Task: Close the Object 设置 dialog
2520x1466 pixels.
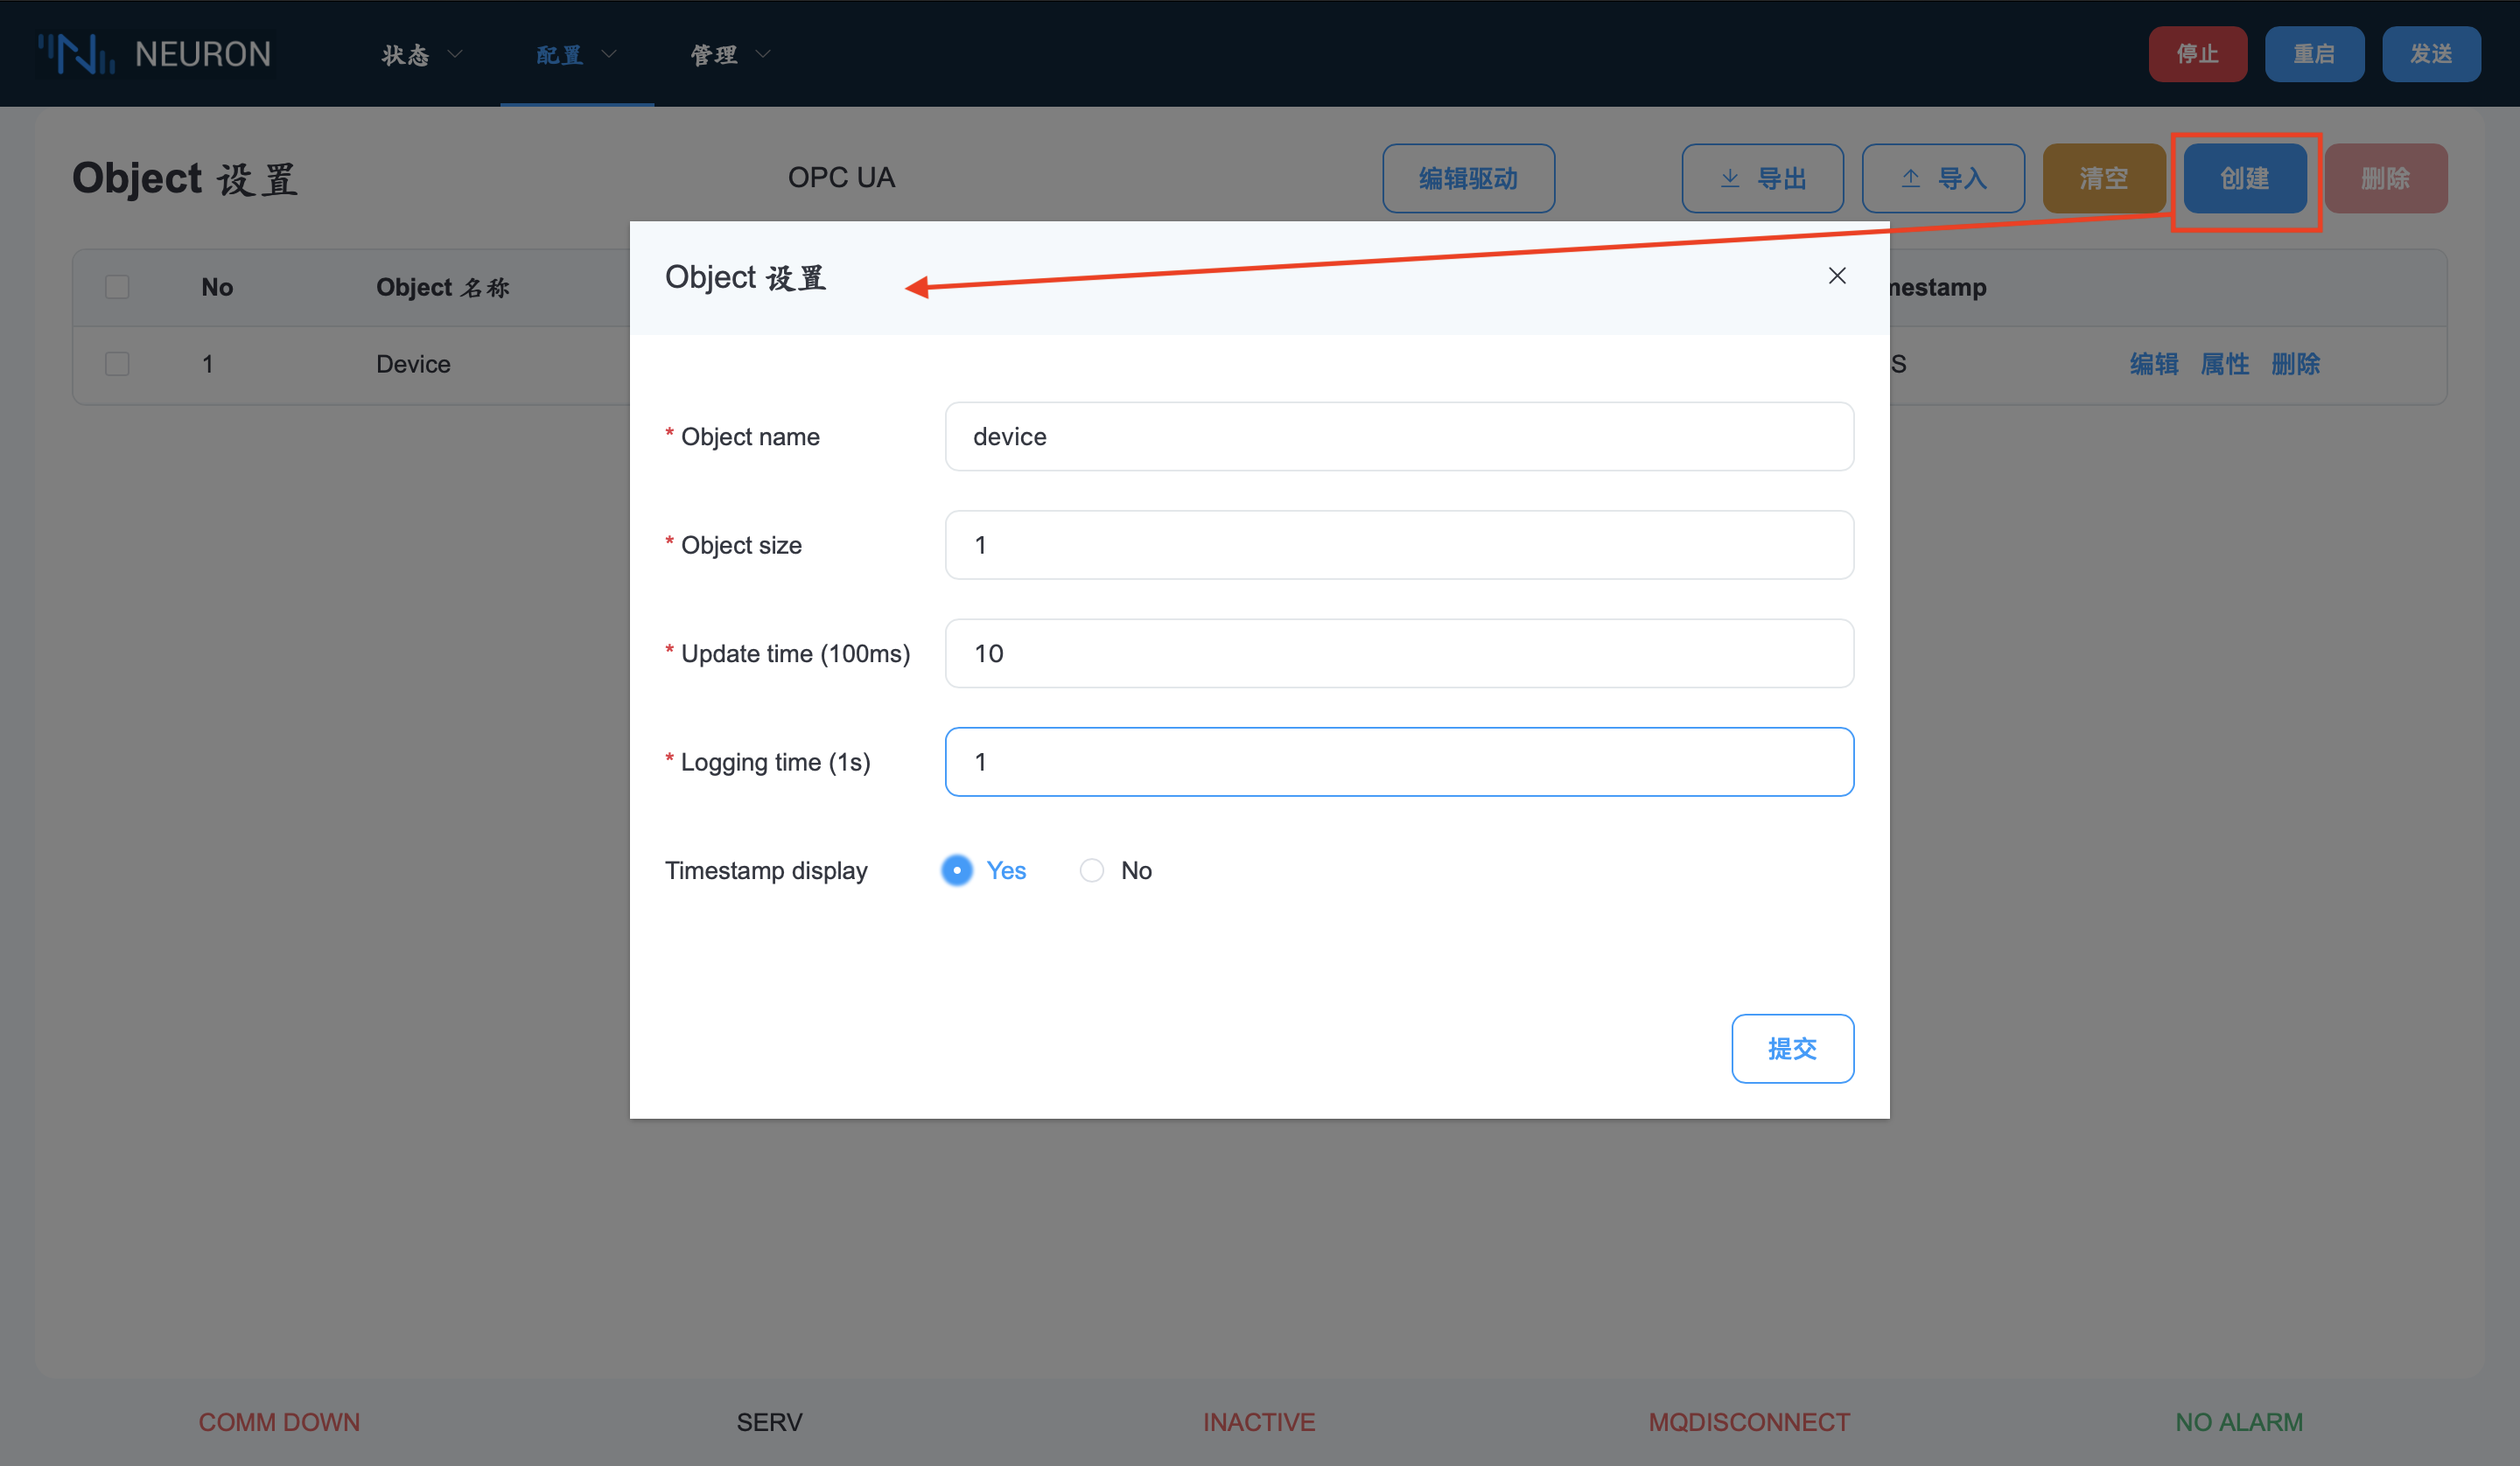Action: click(x=1837, y=276)
